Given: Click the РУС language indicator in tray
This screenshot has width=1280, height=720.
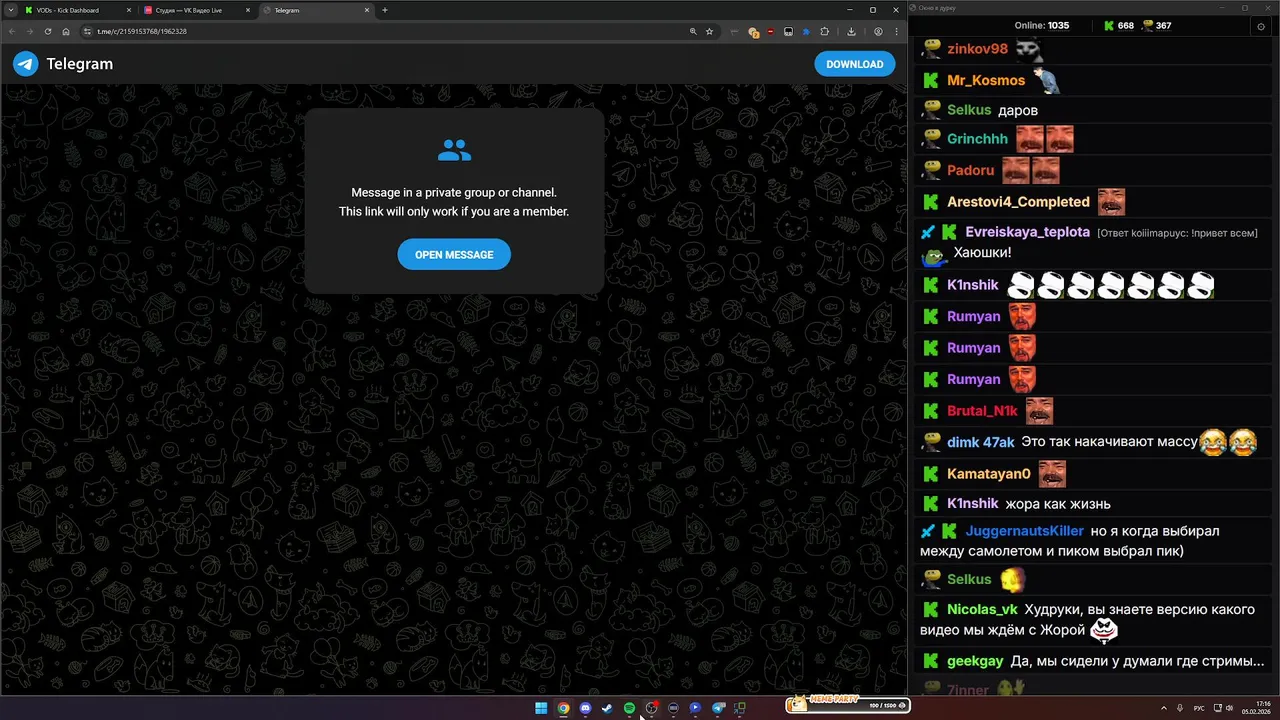Looking at the screenshot, I should (x=1199, y=708).
